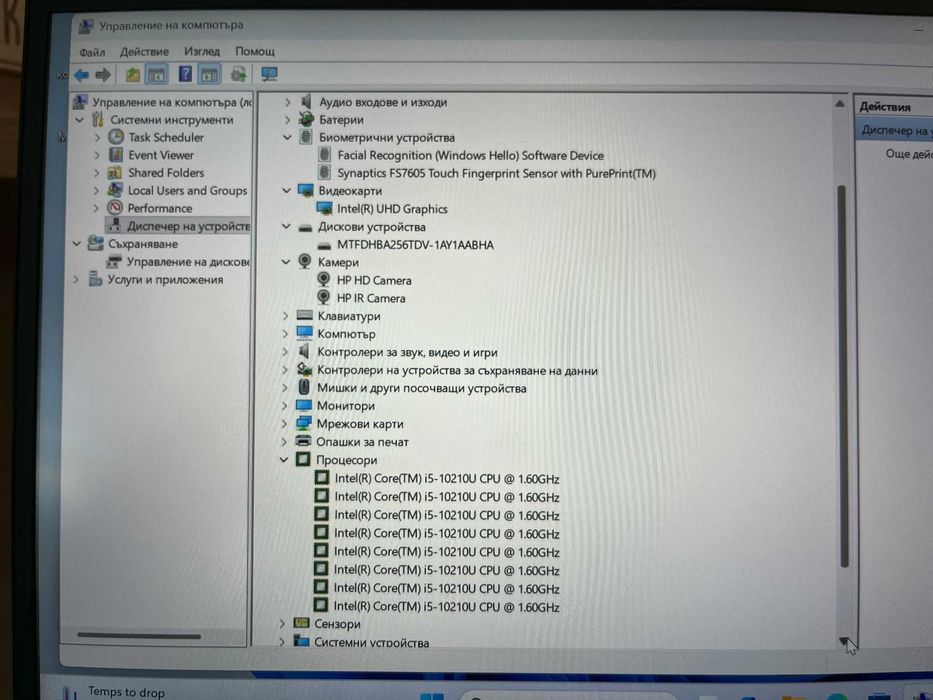The width and height of the screenshot is (933, 700).
Task: Click the Компютър monitor icon
Action: click(x=305, y=333)
